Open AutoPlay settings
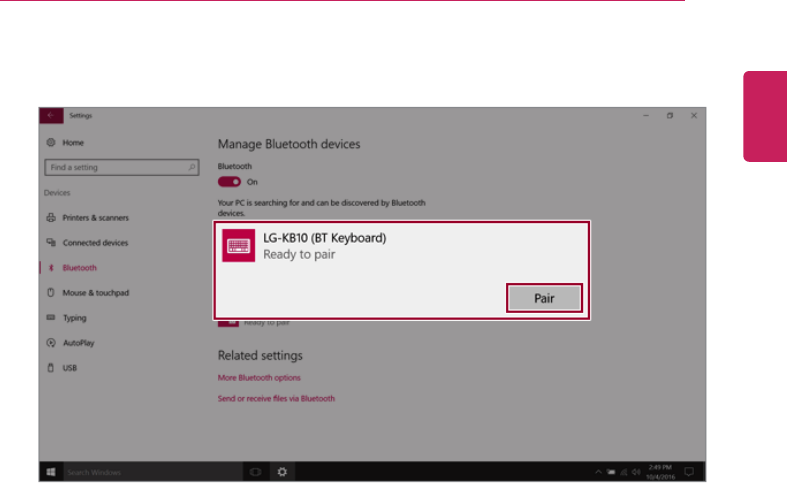 [x=78, y=343]
